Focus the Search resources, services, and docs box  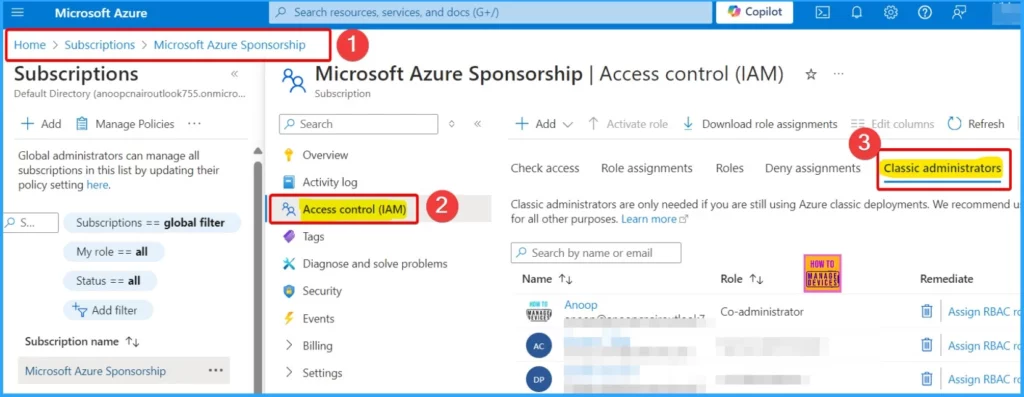click(x=490, y=12)
